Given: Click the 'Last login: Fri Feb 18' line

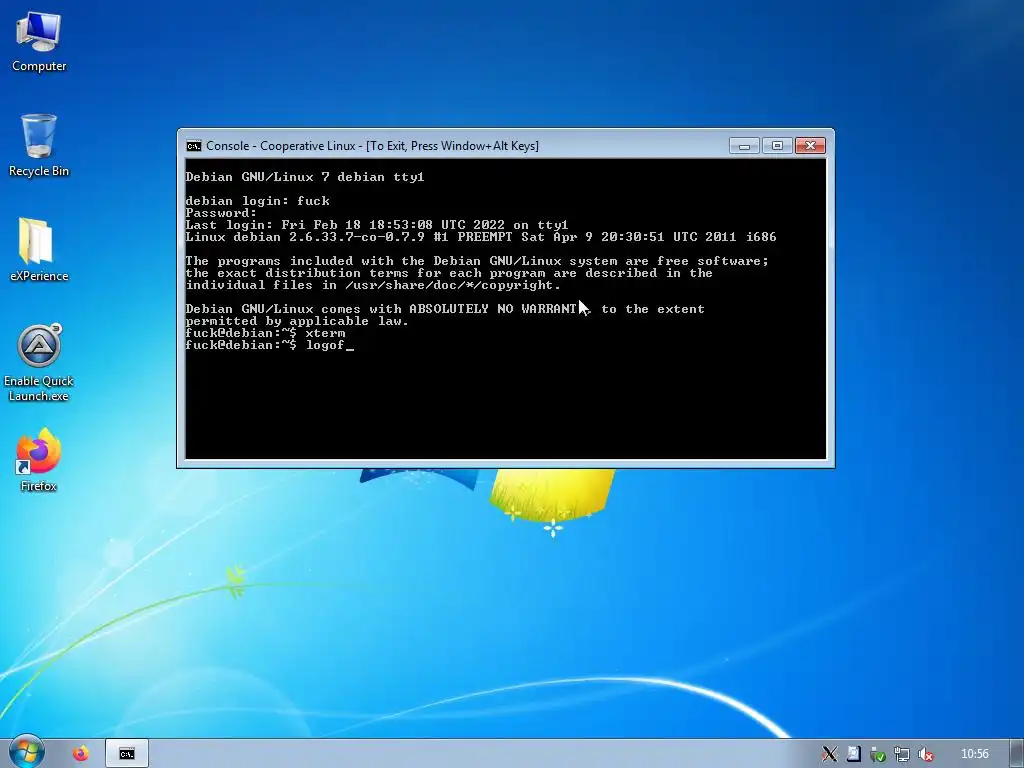Looking at the screenshot, I should click(x=377, y=225).
